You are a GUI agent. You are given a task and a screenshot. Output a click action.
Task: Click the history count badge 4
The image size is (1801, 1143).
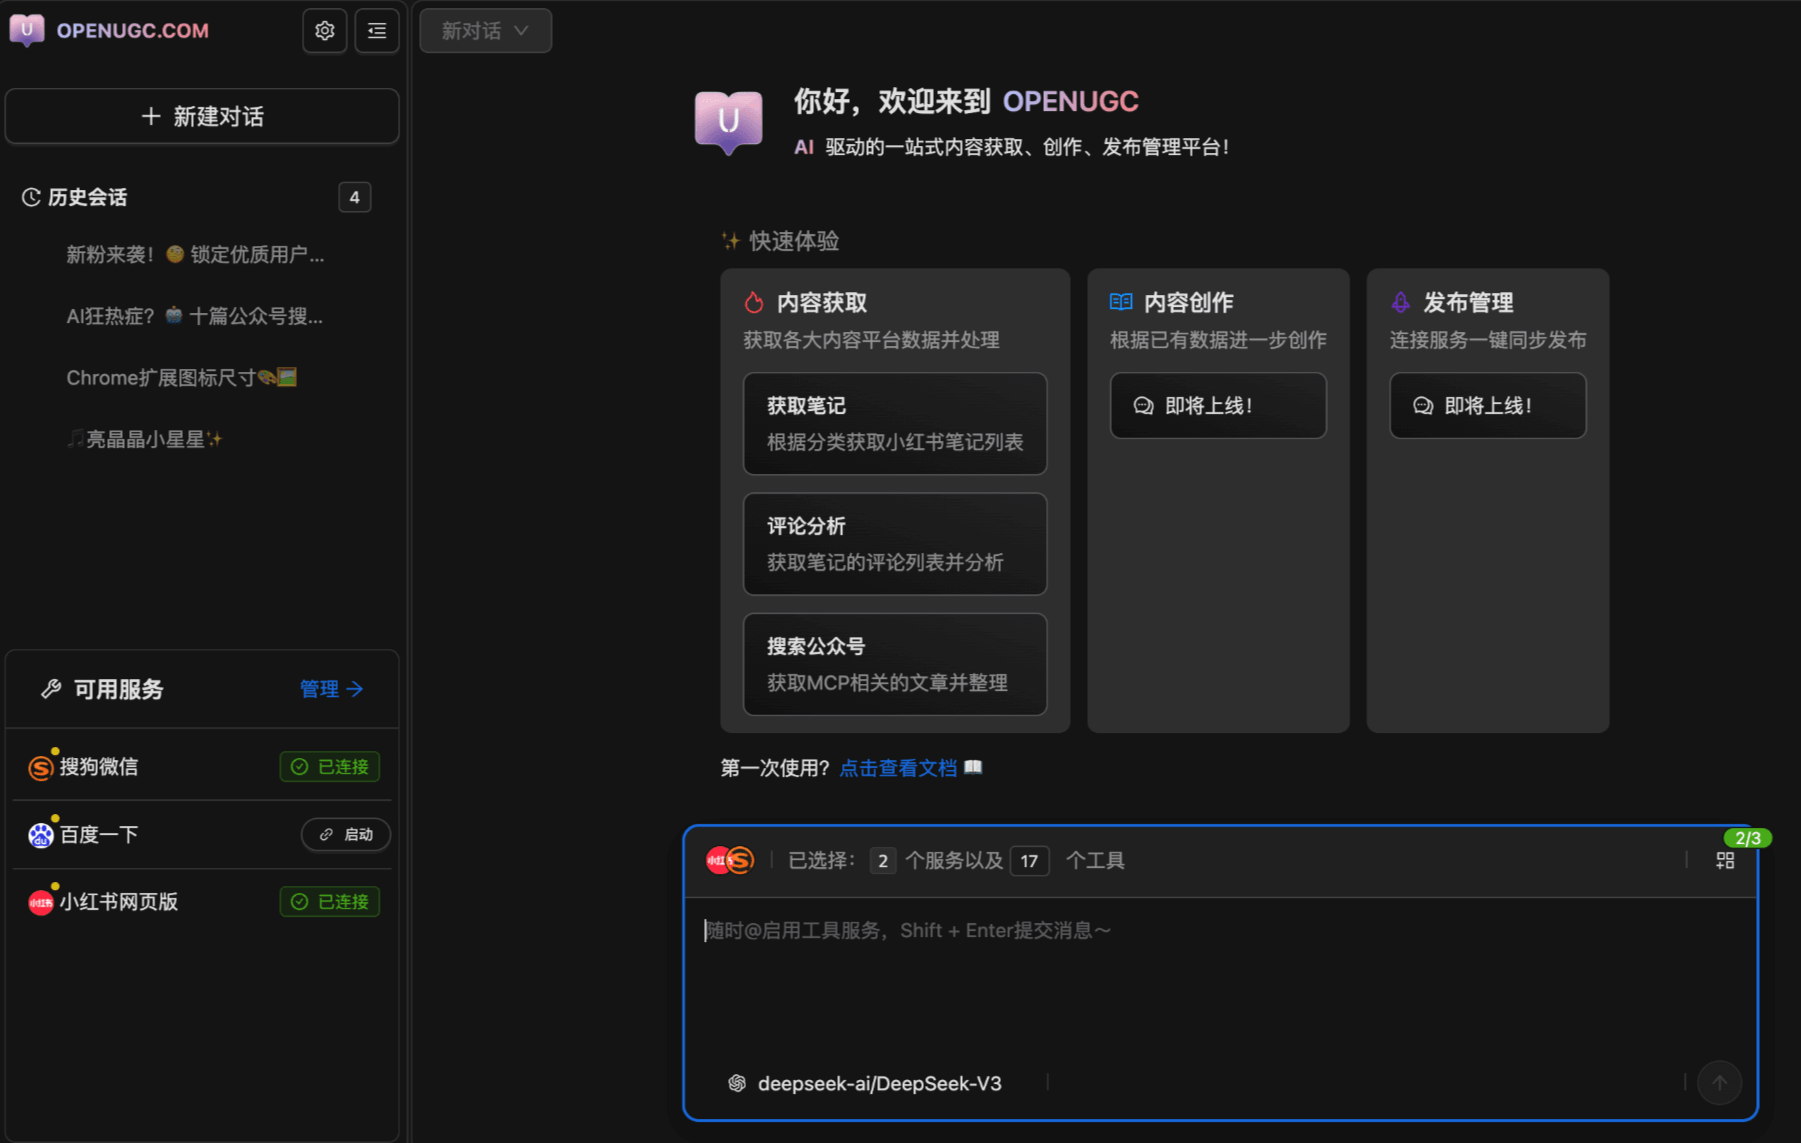click(x=354, y=197)
